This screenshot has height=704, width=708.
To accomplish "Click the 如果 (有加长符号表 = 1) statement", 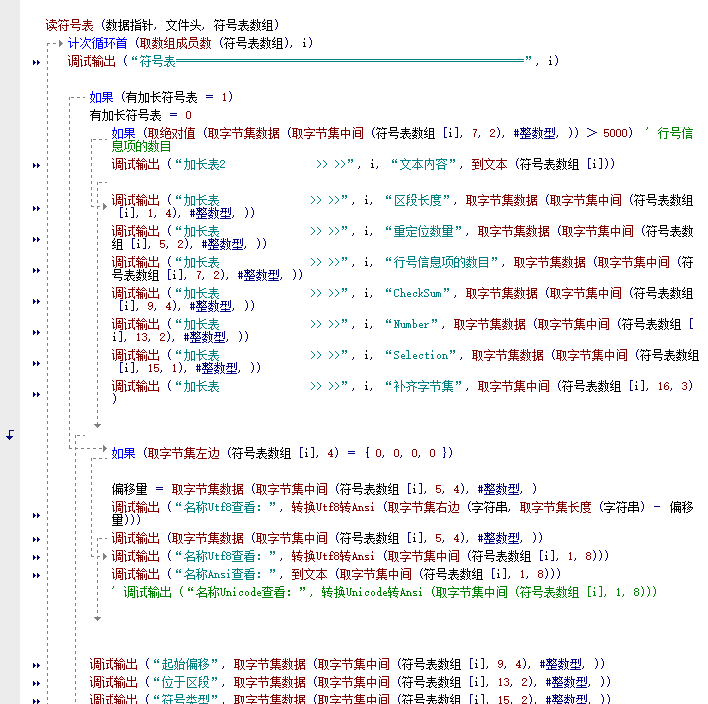I will (160, 97).
